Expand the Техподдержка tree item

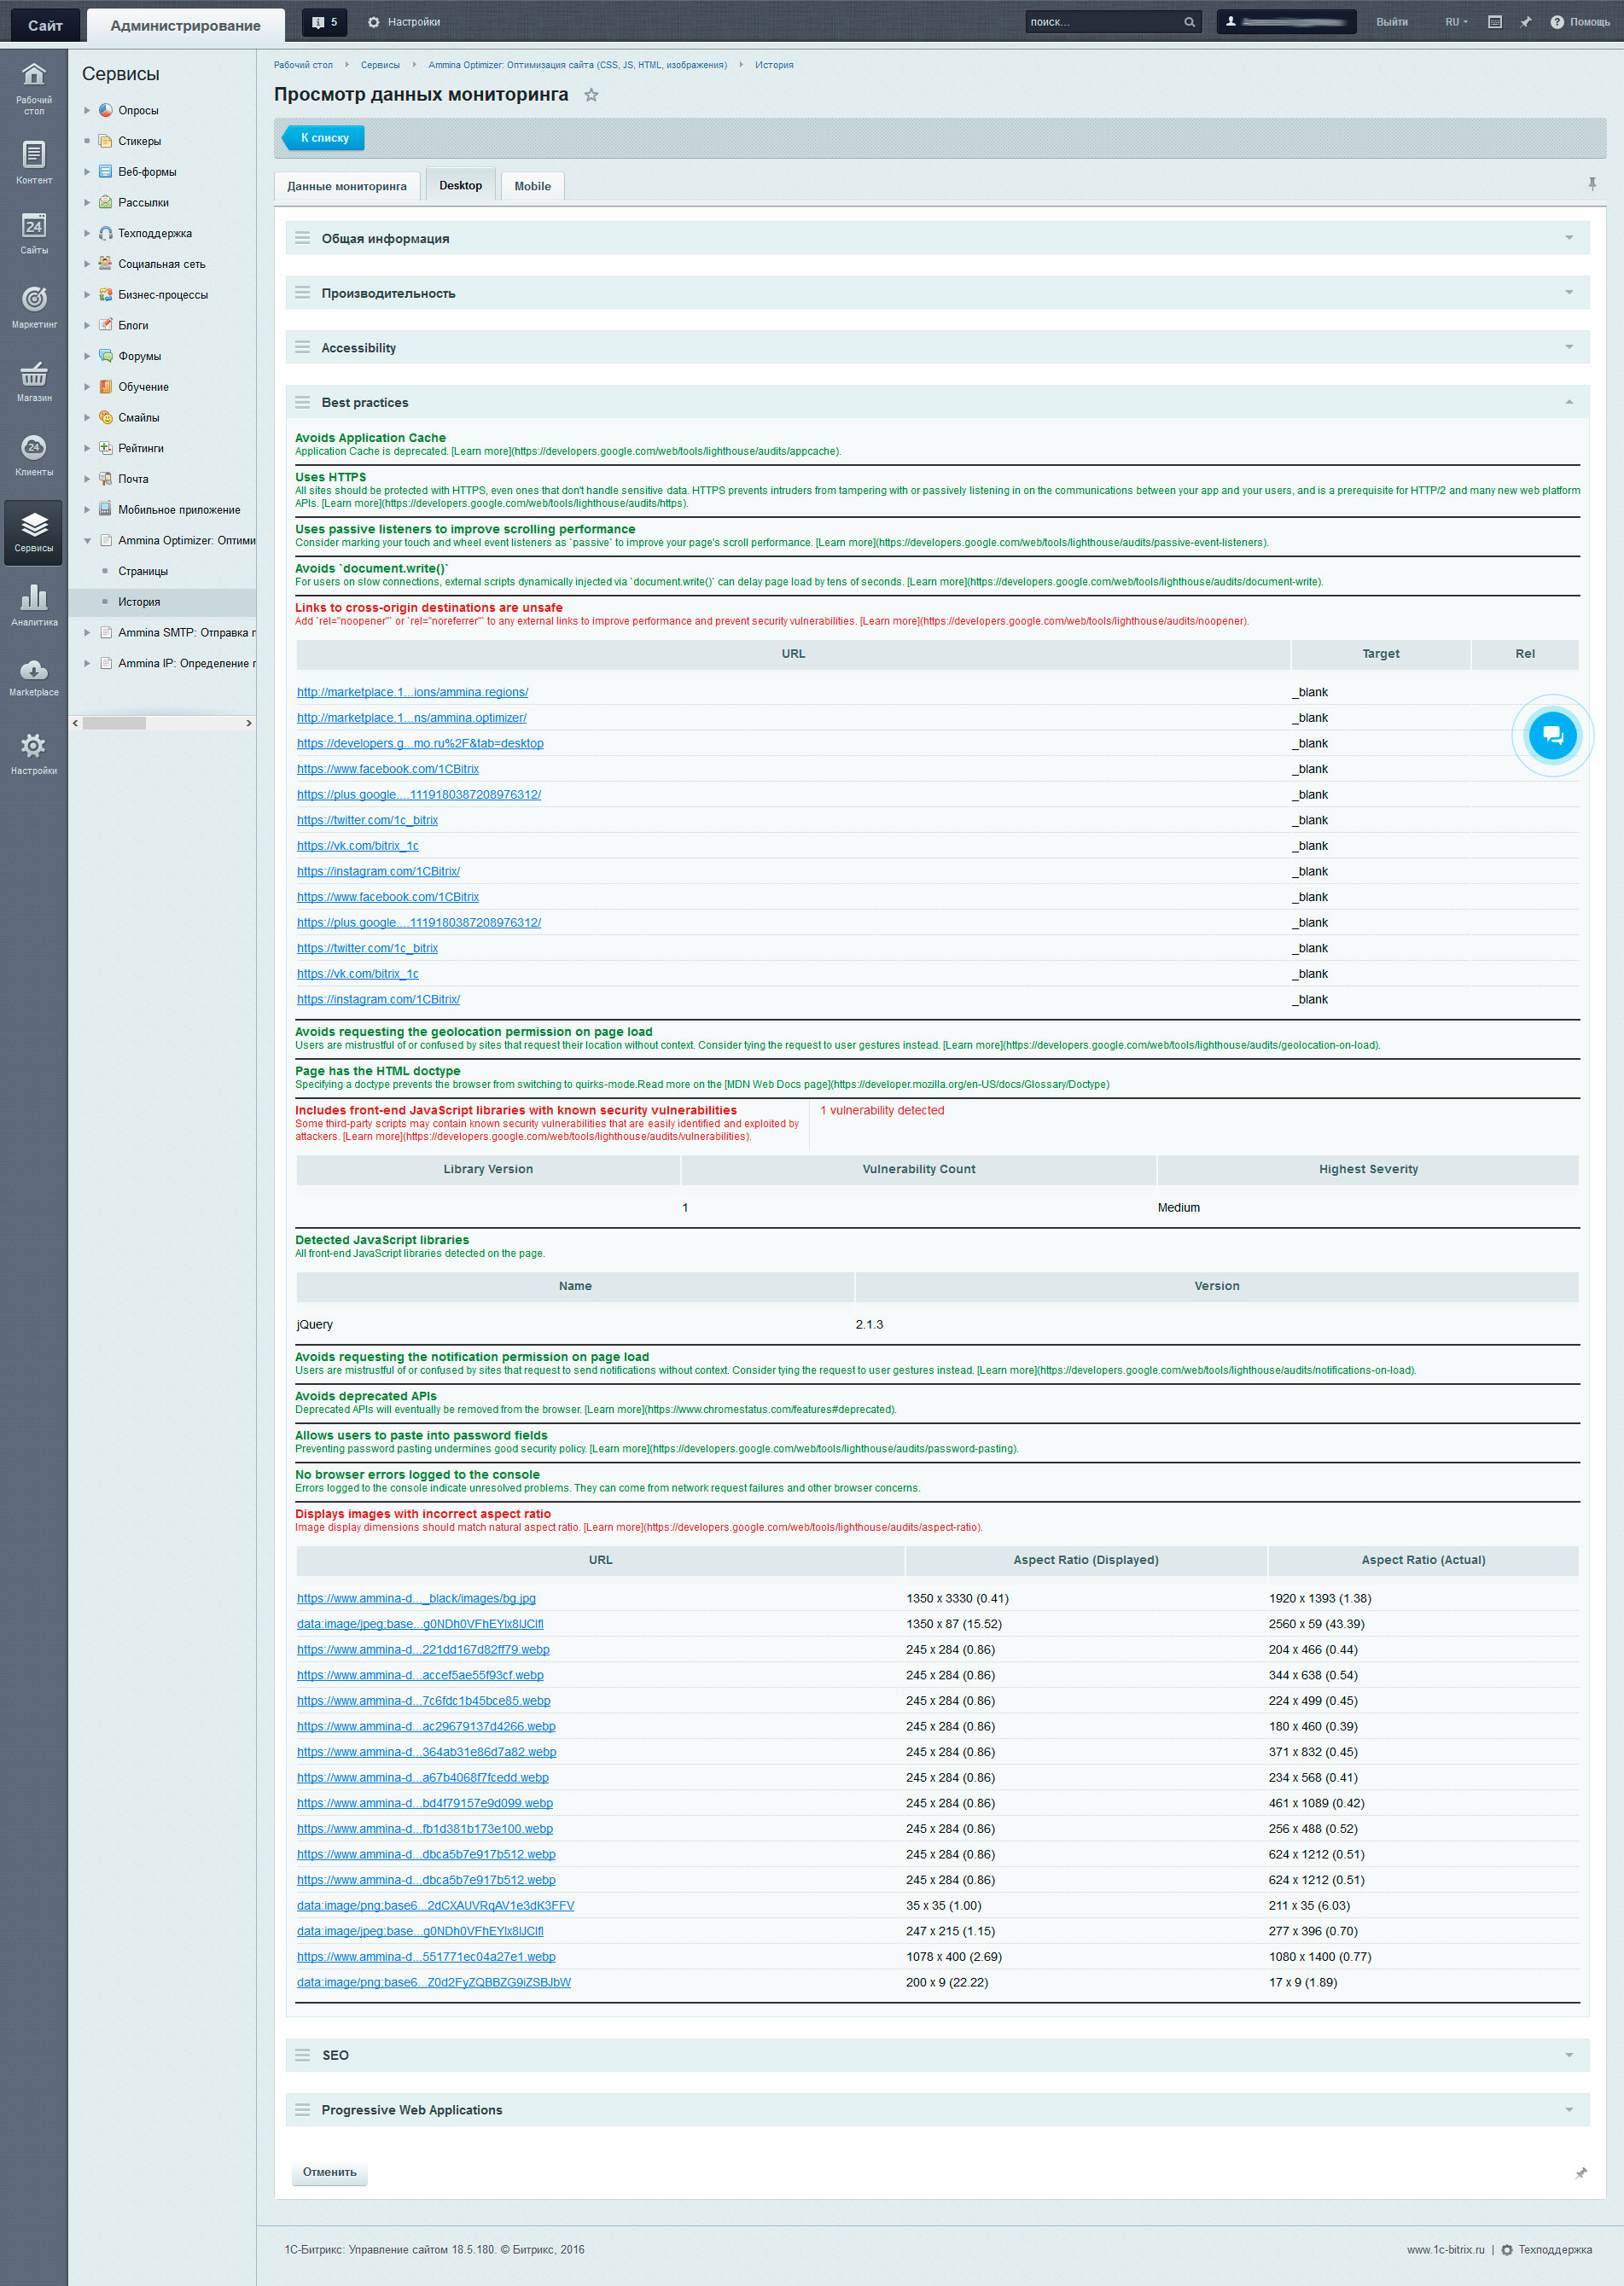87,233
